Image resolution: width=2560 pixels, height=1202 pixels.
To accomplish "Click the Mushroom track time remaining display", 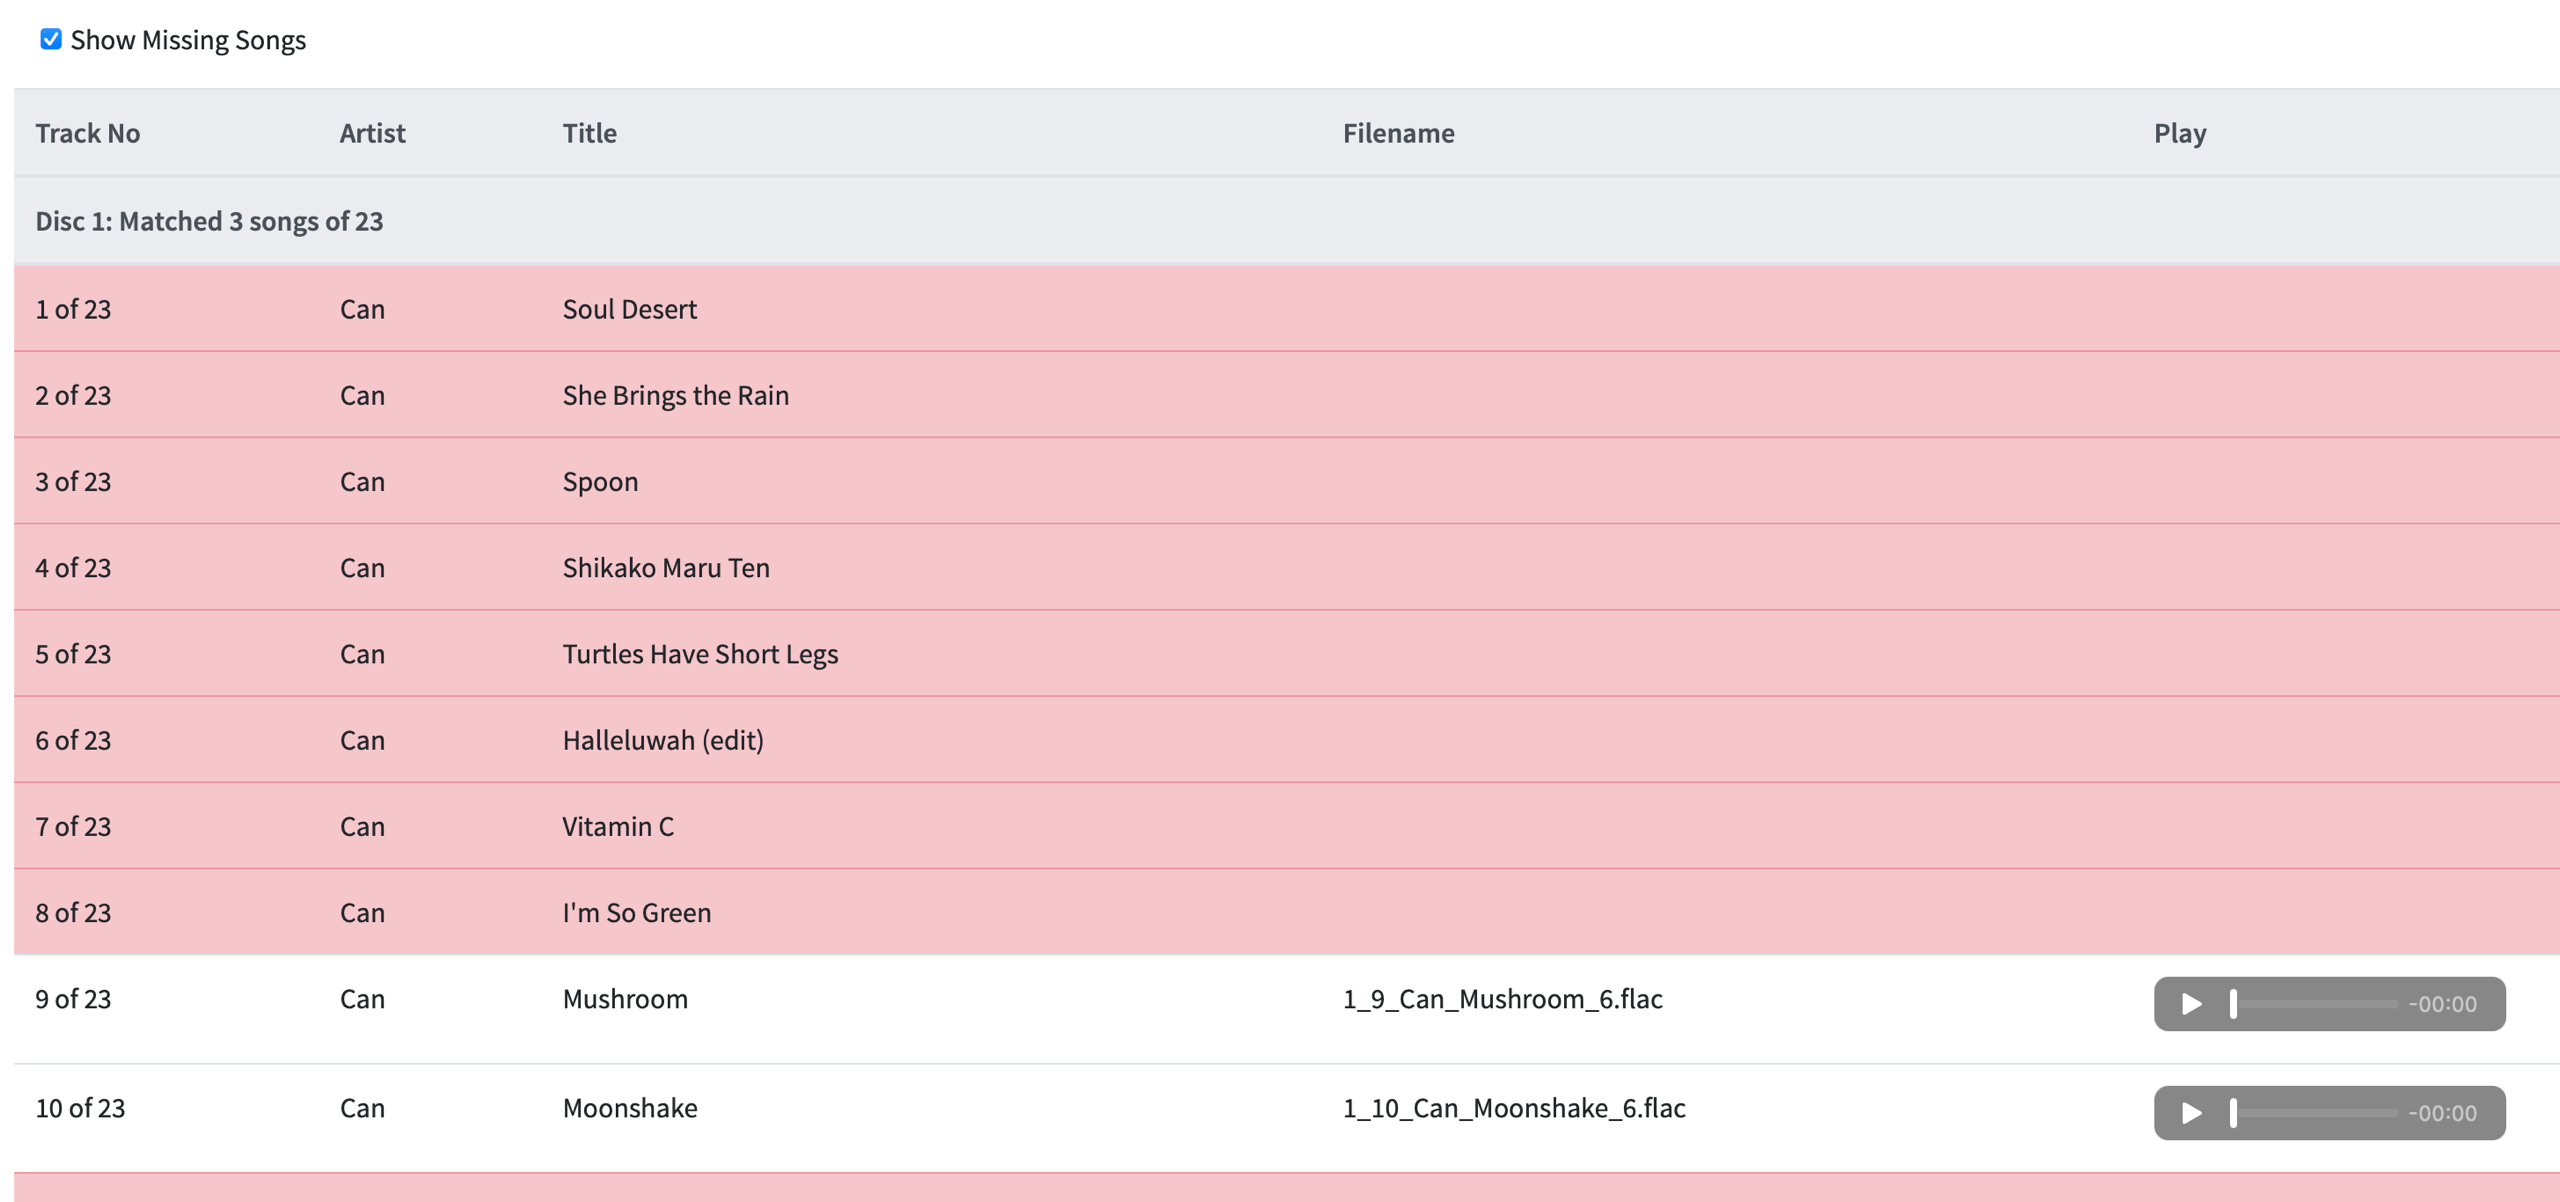I will pos(2442,1004).
